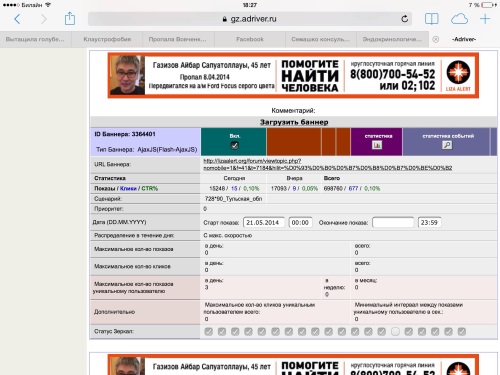Click the Клики link in statistics row
500x375 pixels.
[128, 188]
